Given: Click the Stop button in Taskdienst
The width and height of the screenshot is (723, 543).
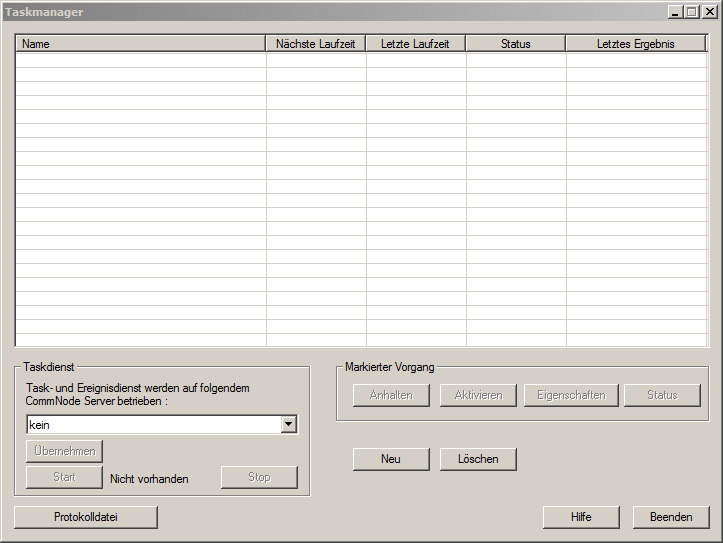Looking at the screenshot, I should (259, 477).
